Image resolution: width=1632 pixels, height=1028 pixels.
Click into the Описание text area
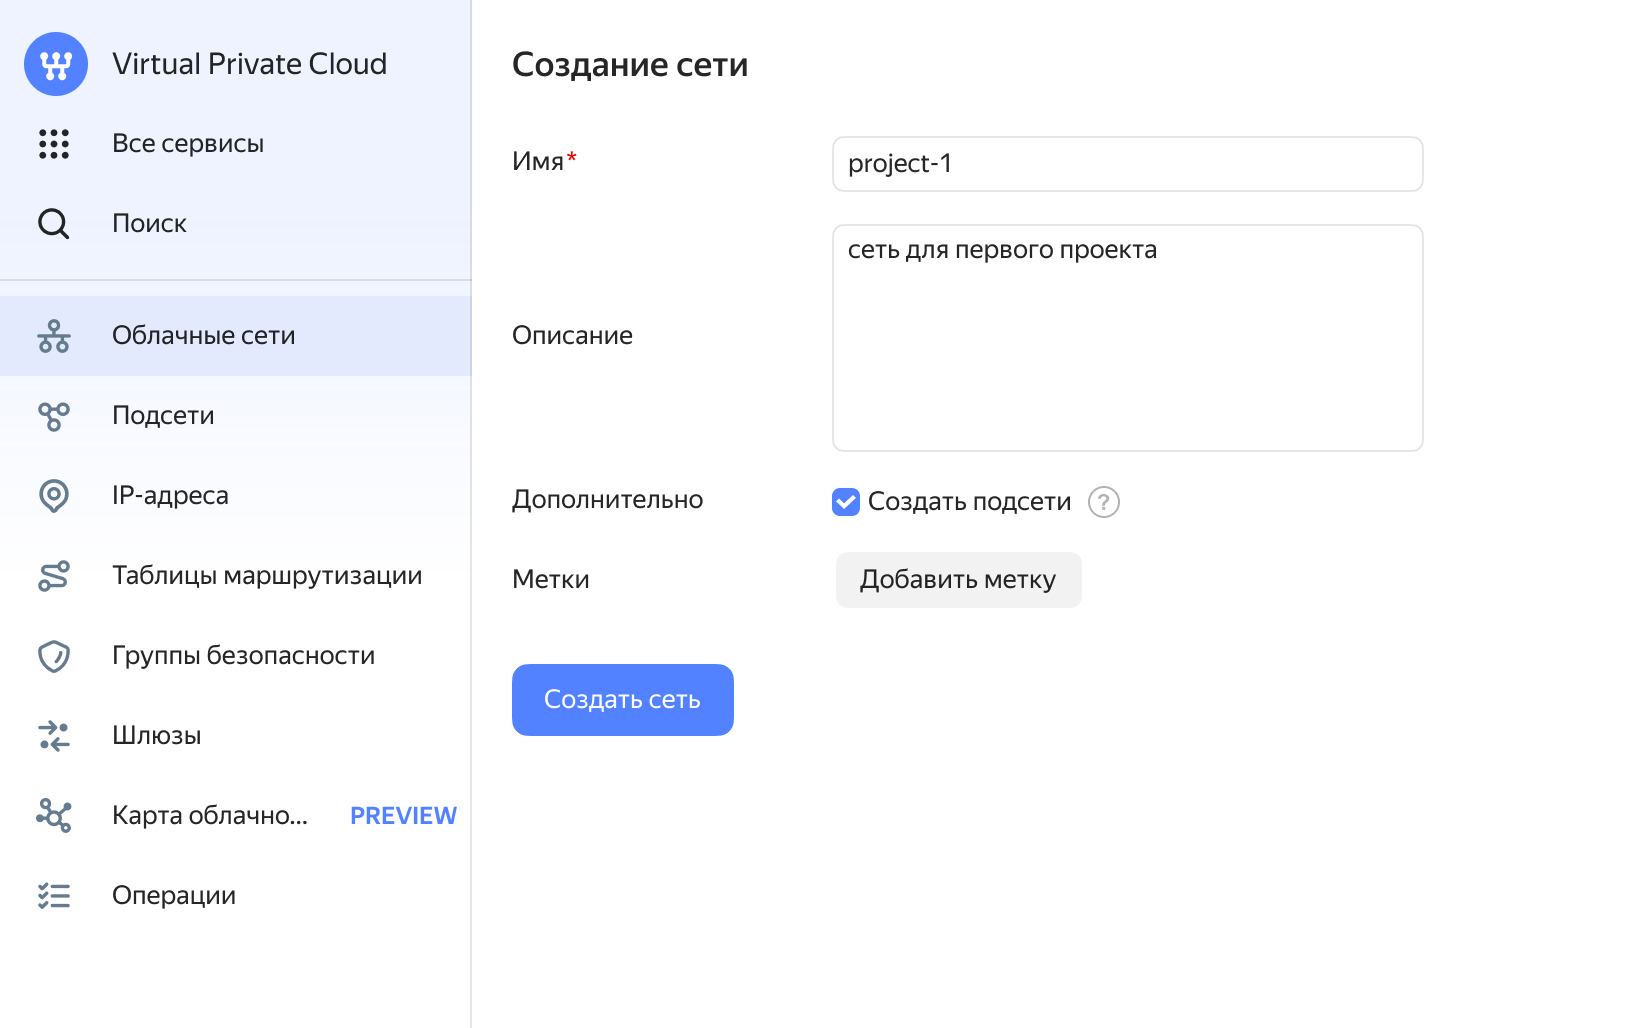[1128, 338]
